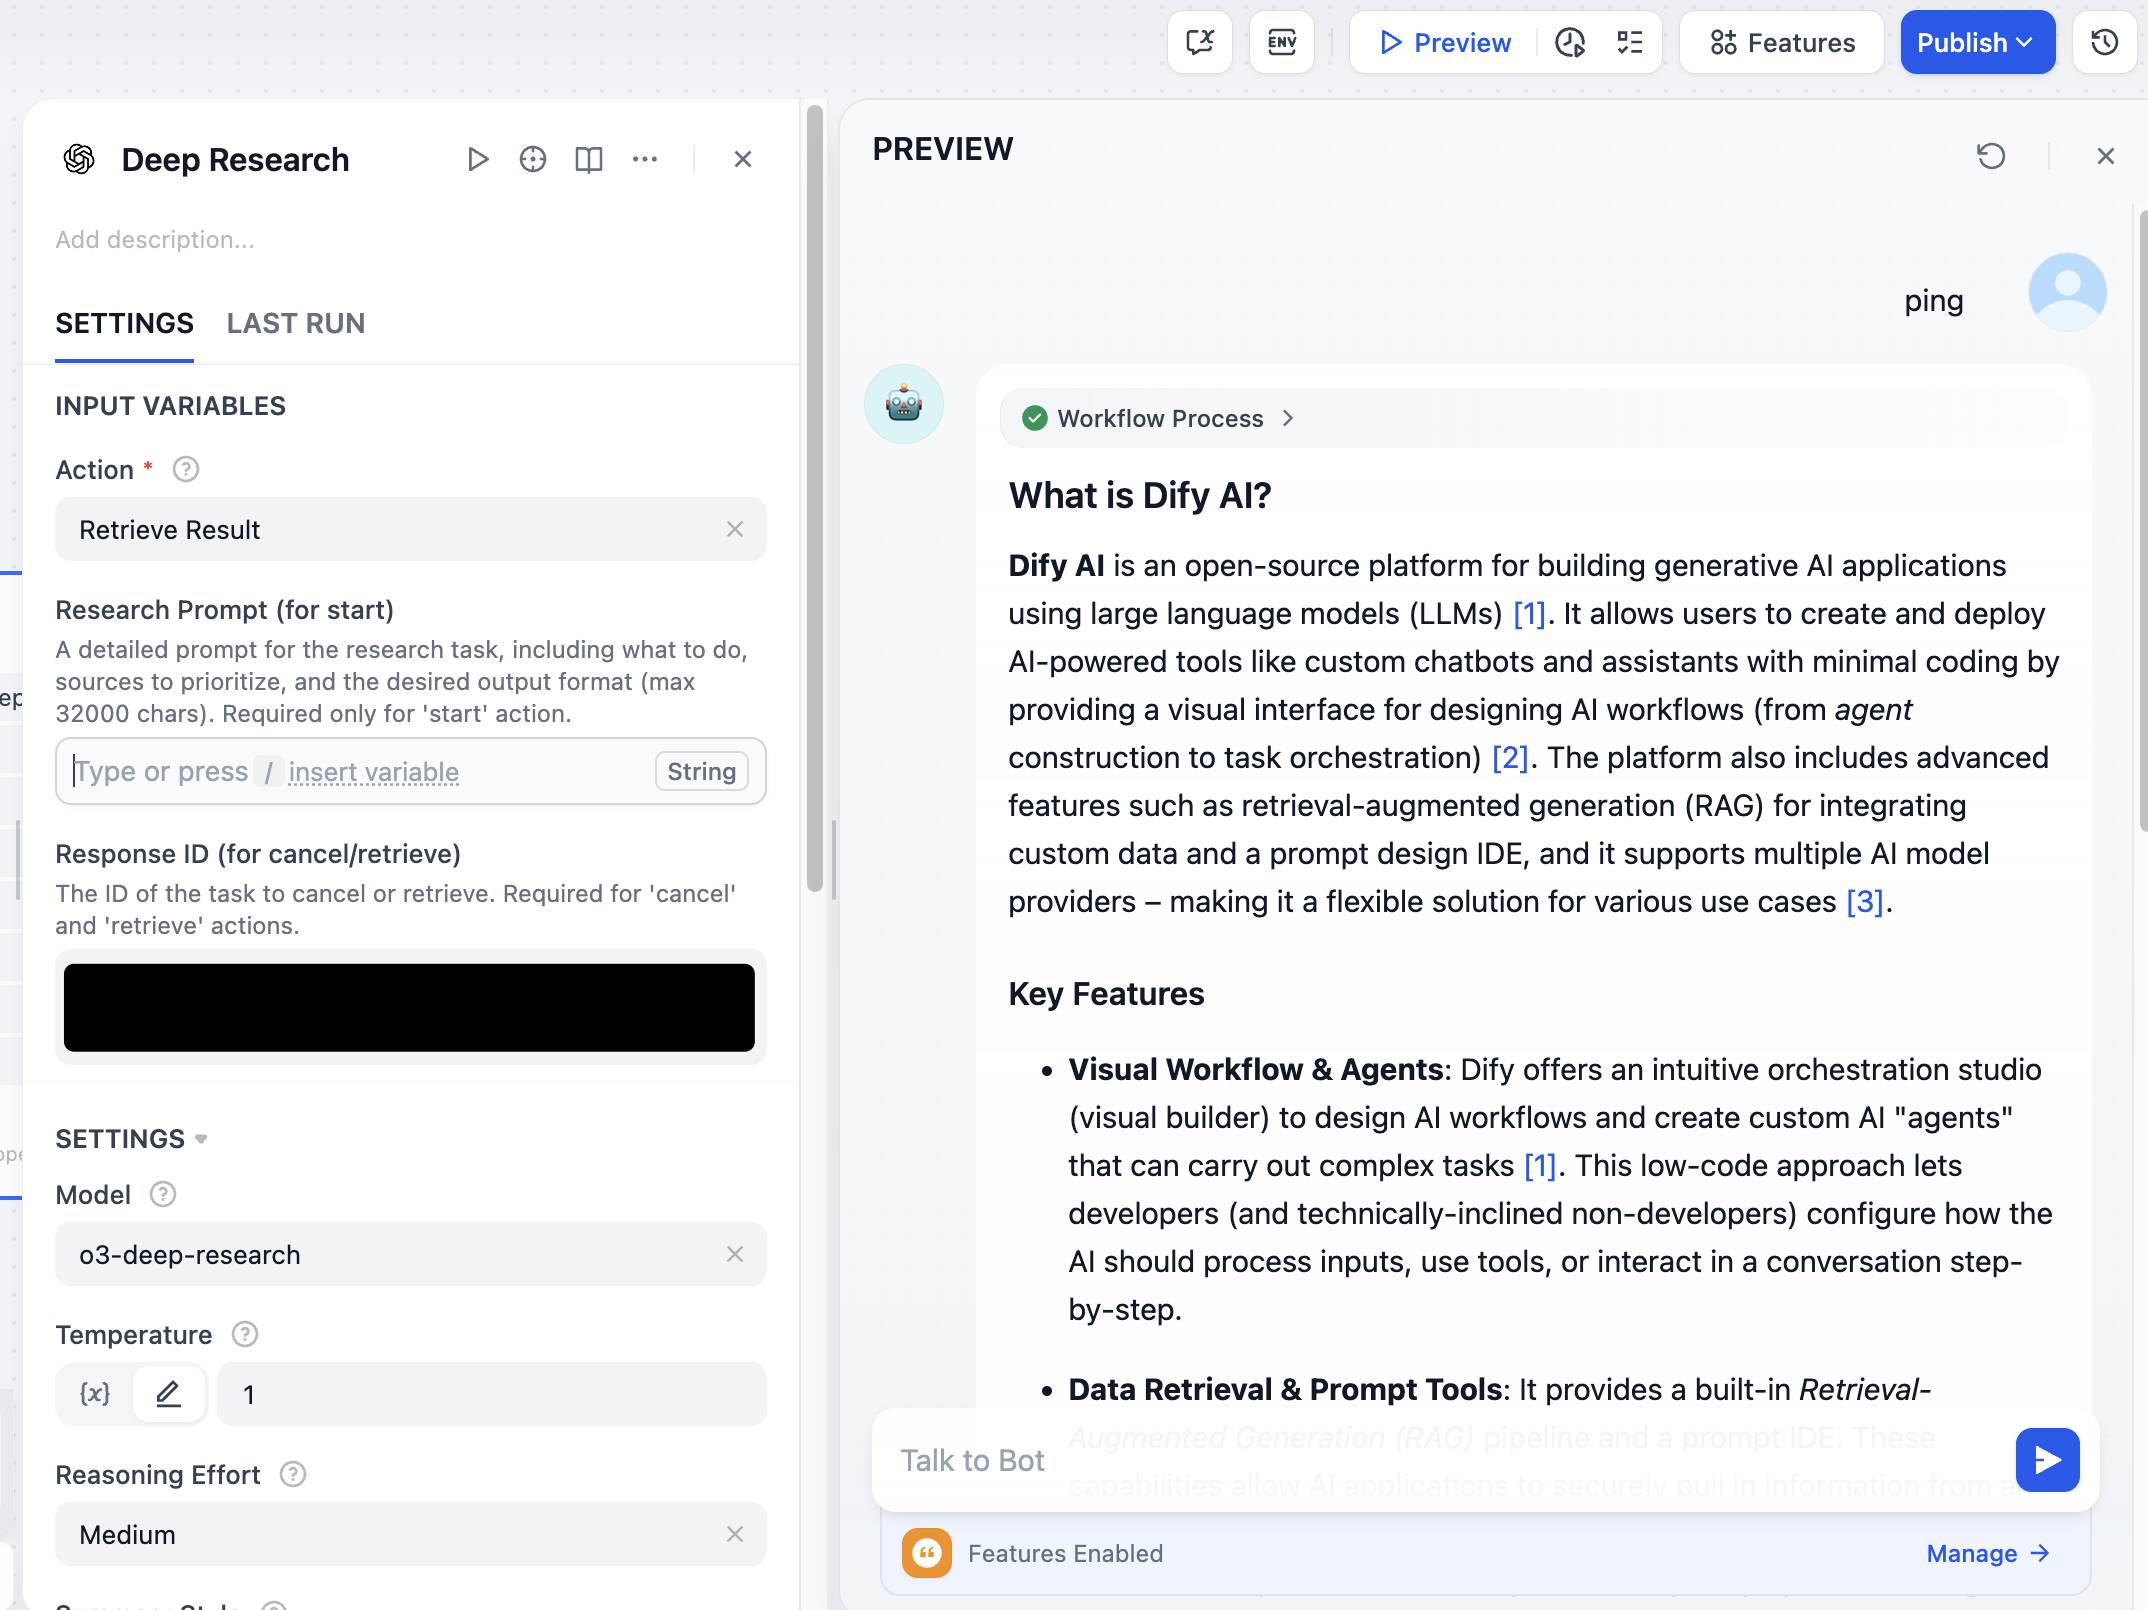Click the ENV environment variables icon
Image resolution: width=2148 pixels, height=1610 pixels.
pos(1281,42)
